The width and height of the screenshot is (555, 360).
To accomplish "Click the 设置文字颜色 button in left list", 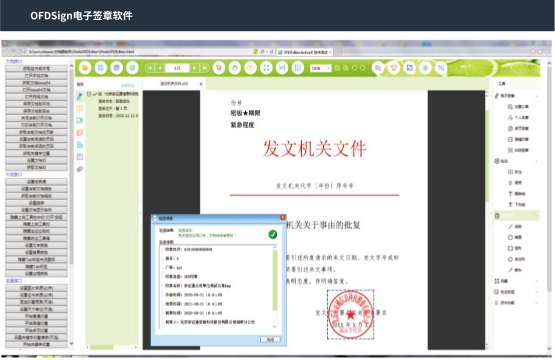I will point(36,245).
